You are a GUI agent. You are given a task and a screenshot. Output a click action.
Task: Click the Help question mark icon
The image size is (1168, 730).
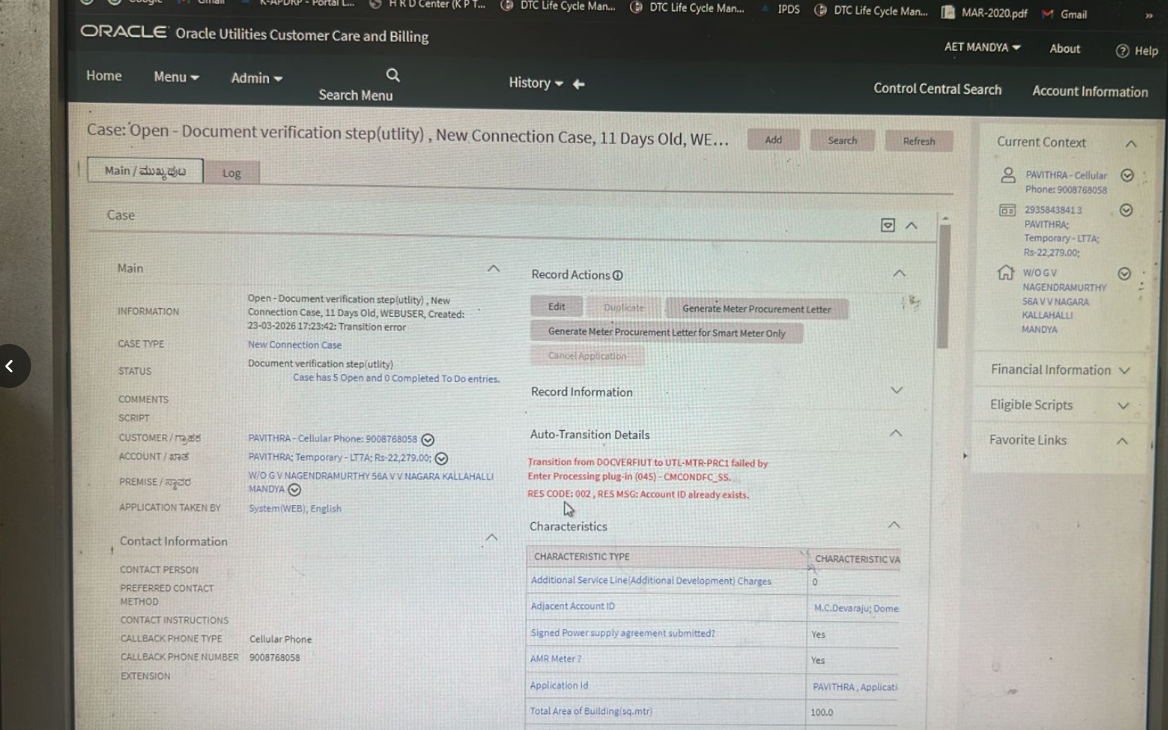(x=1122, y=51)
